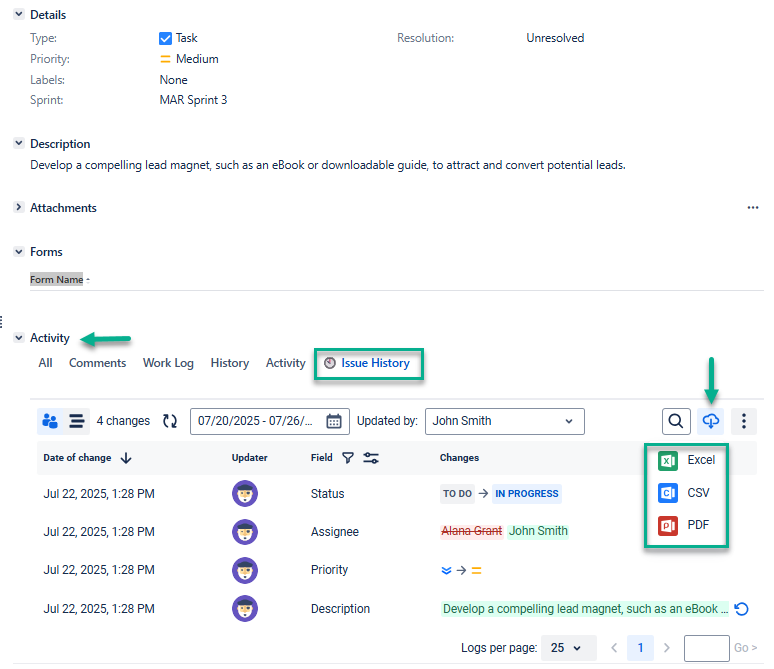Collapse the Activity section chevron

pos(19,338)
